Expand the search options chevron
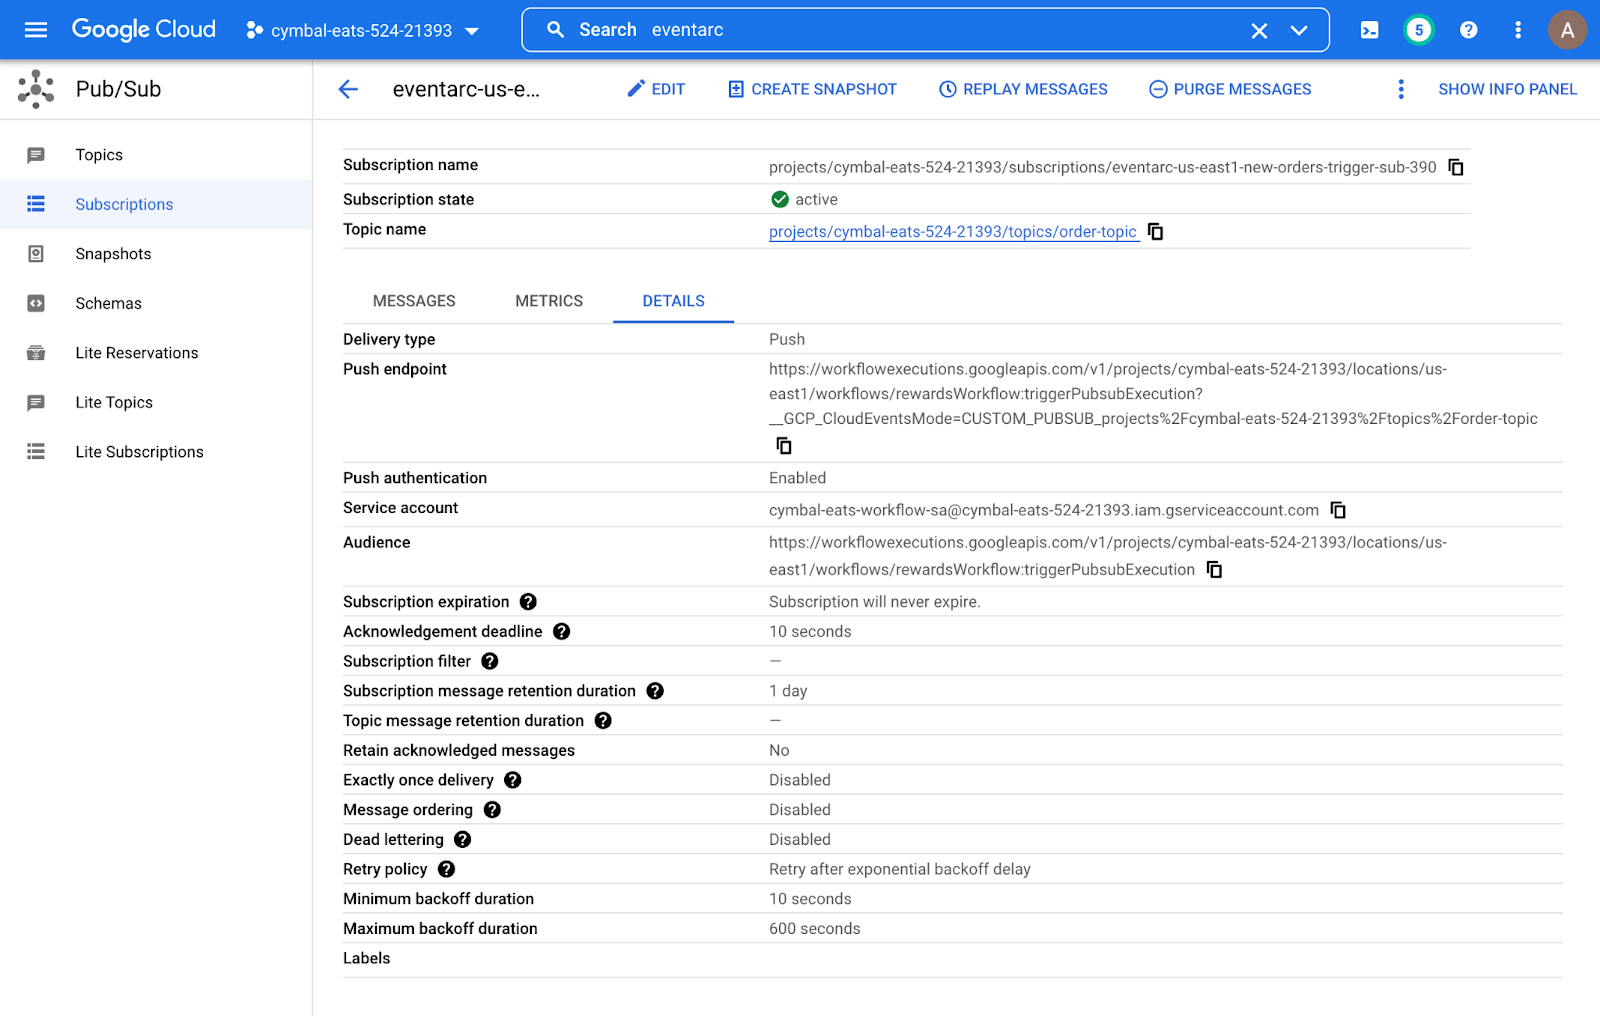This screenshot has height=1016, width=1600. click(x=1299, y=30)
